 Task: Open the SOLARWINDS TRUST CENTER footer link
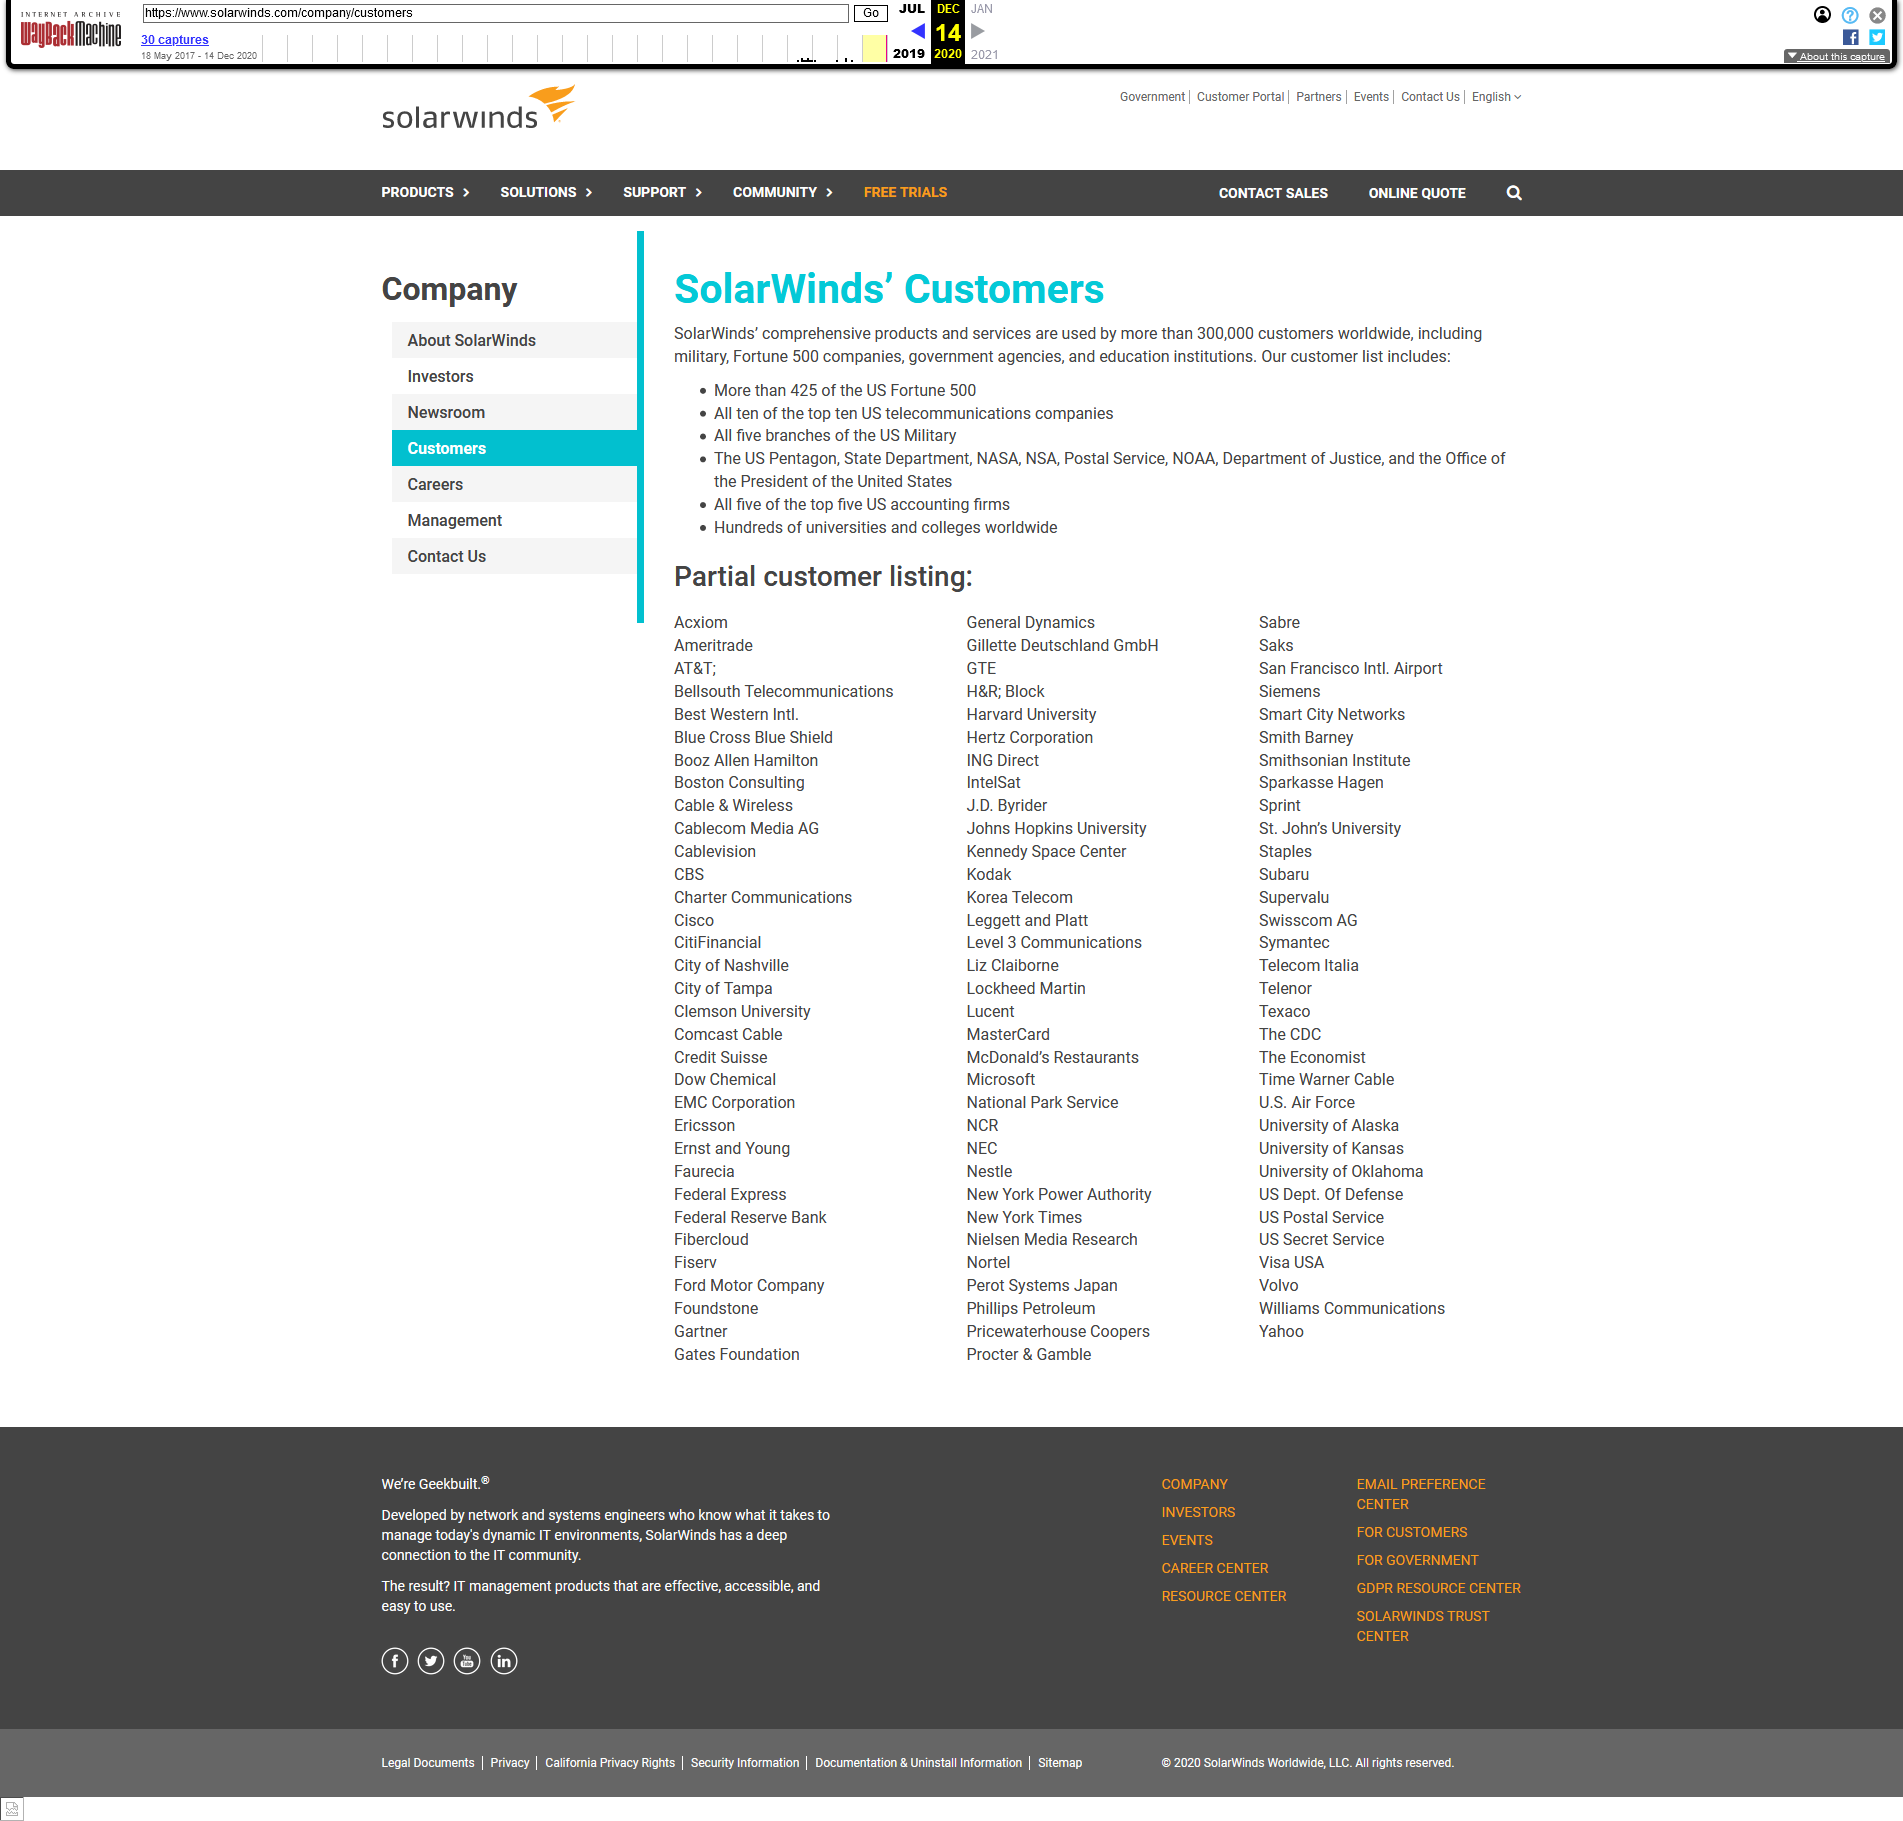pos(1422,1626)
